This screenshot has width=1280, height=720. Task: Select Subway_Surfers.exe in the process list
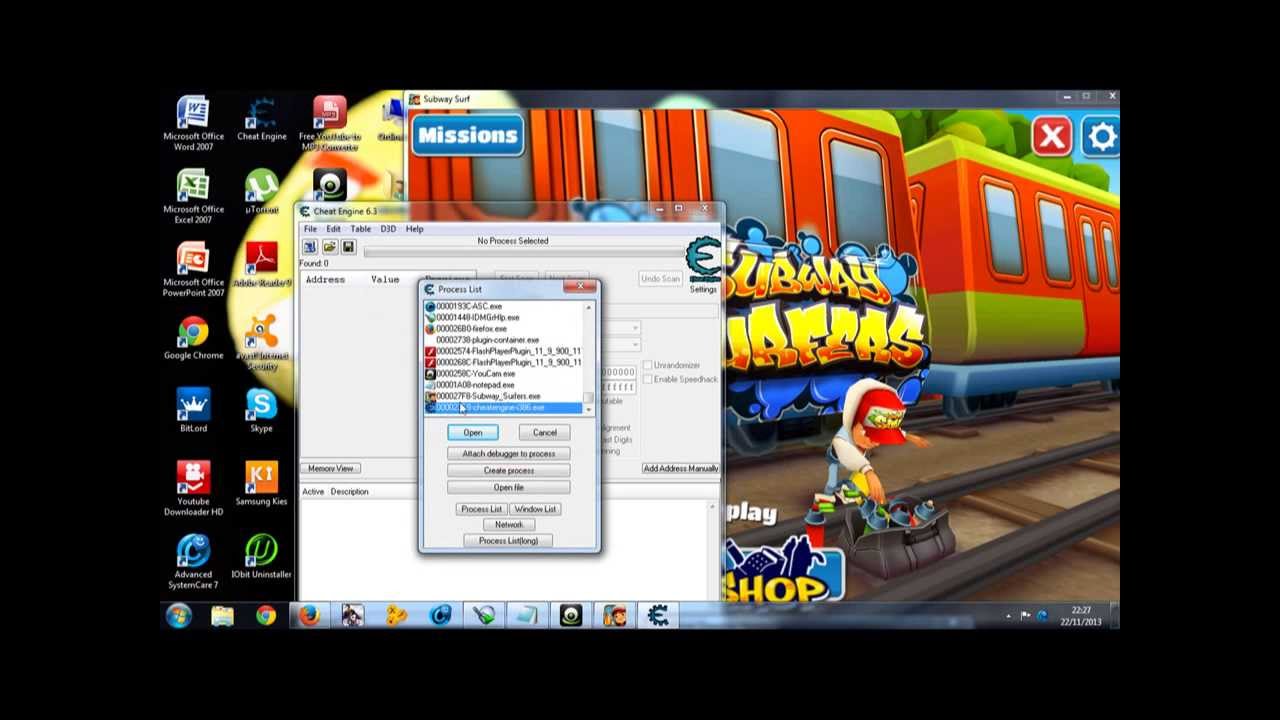(x=504, y=396)
